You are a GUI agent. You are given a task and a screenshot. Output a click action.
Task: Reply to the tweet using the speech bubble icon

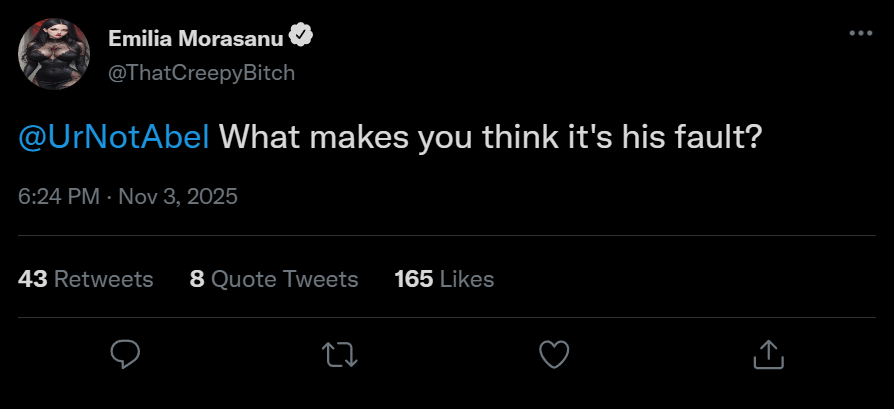point(125,353)
